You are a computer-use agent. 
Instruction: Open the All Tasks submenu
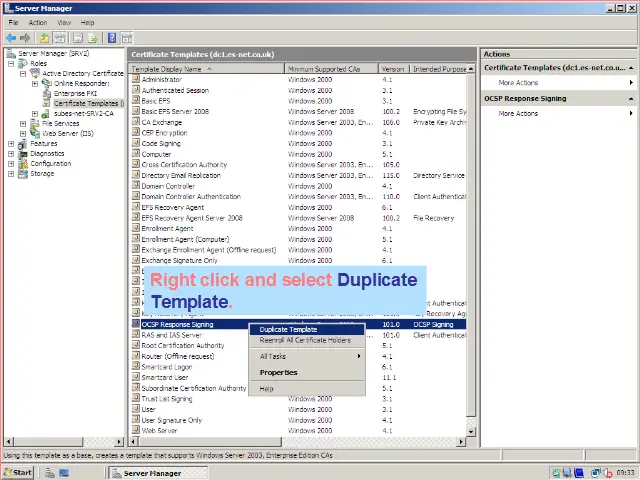307,356
